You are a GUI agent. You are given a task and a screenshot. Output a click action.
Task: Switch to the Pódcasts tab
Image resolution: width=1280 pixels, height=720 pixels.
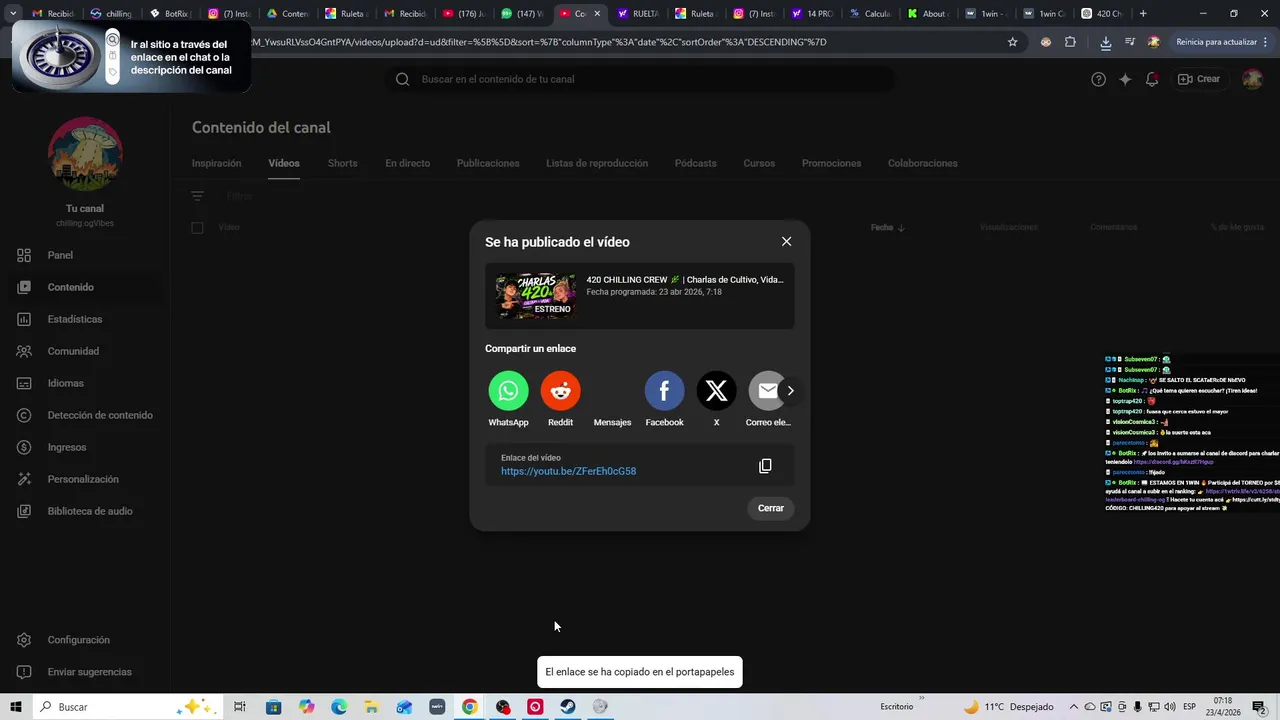[695, 163]
